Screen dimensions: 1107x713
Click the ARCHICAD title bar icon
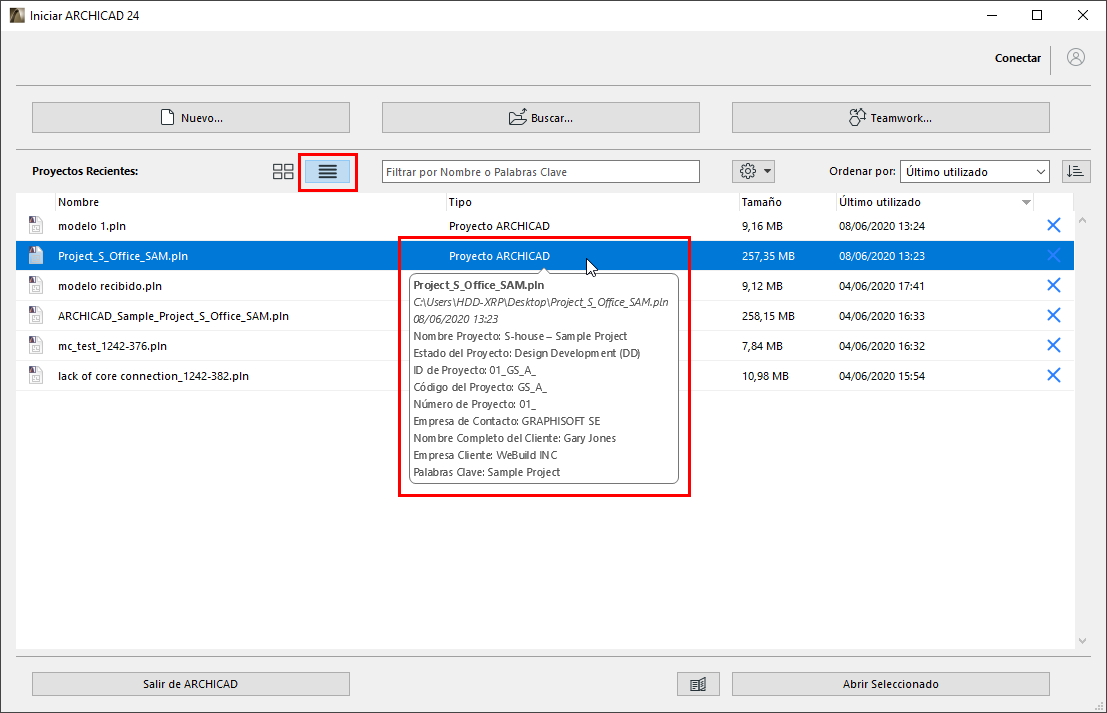[17, 15]
